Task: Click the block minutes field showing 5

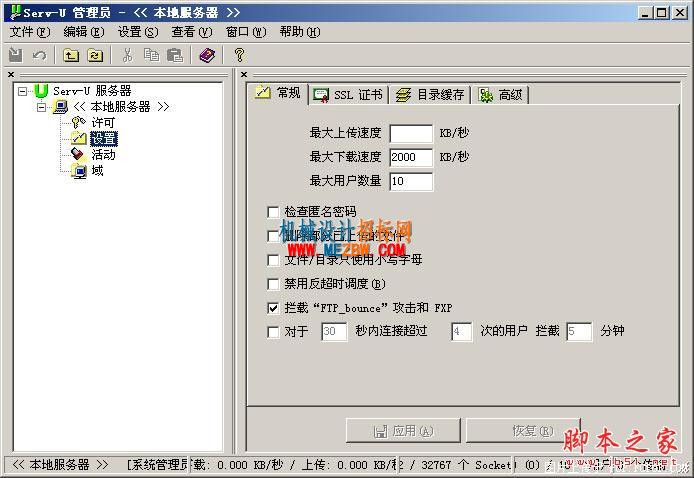Action: (x=579, y=332)
